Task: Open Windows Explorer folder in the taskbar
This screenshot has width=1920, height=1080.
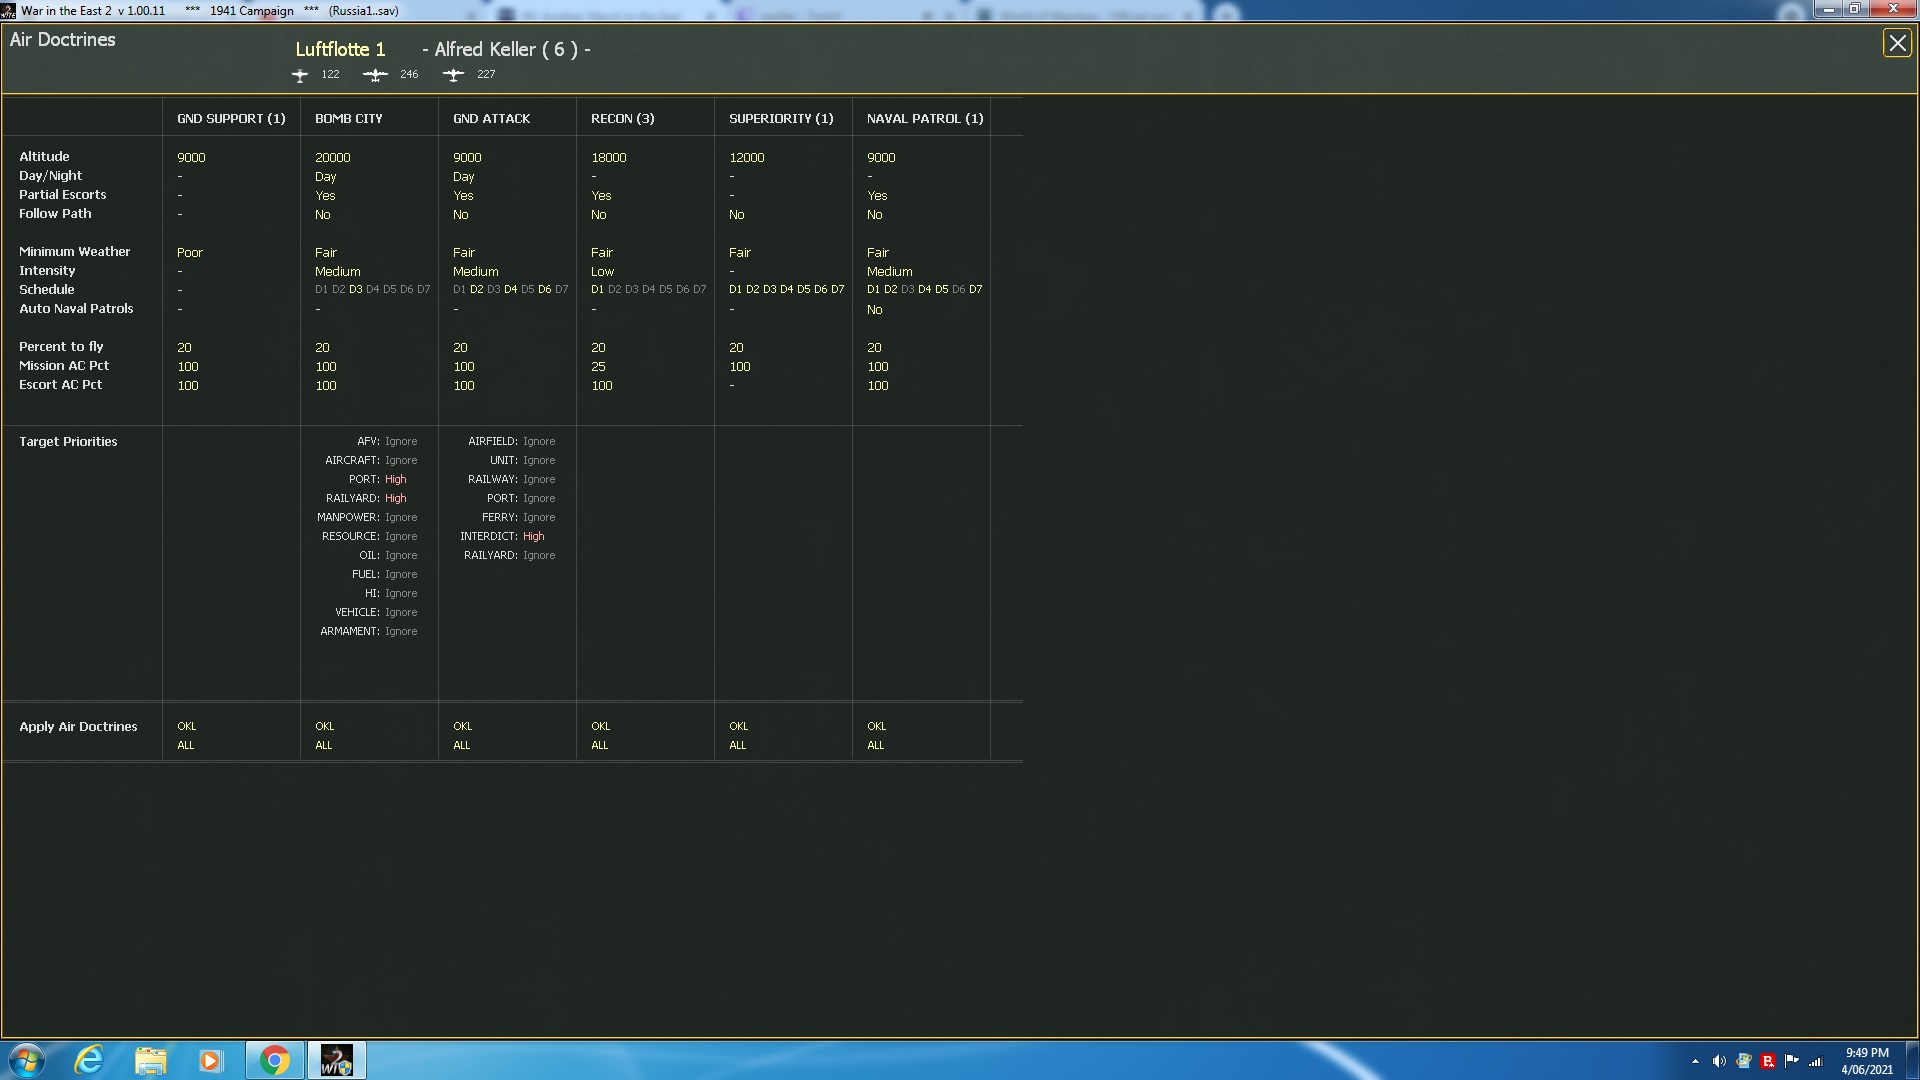Action: (150, 1060)
